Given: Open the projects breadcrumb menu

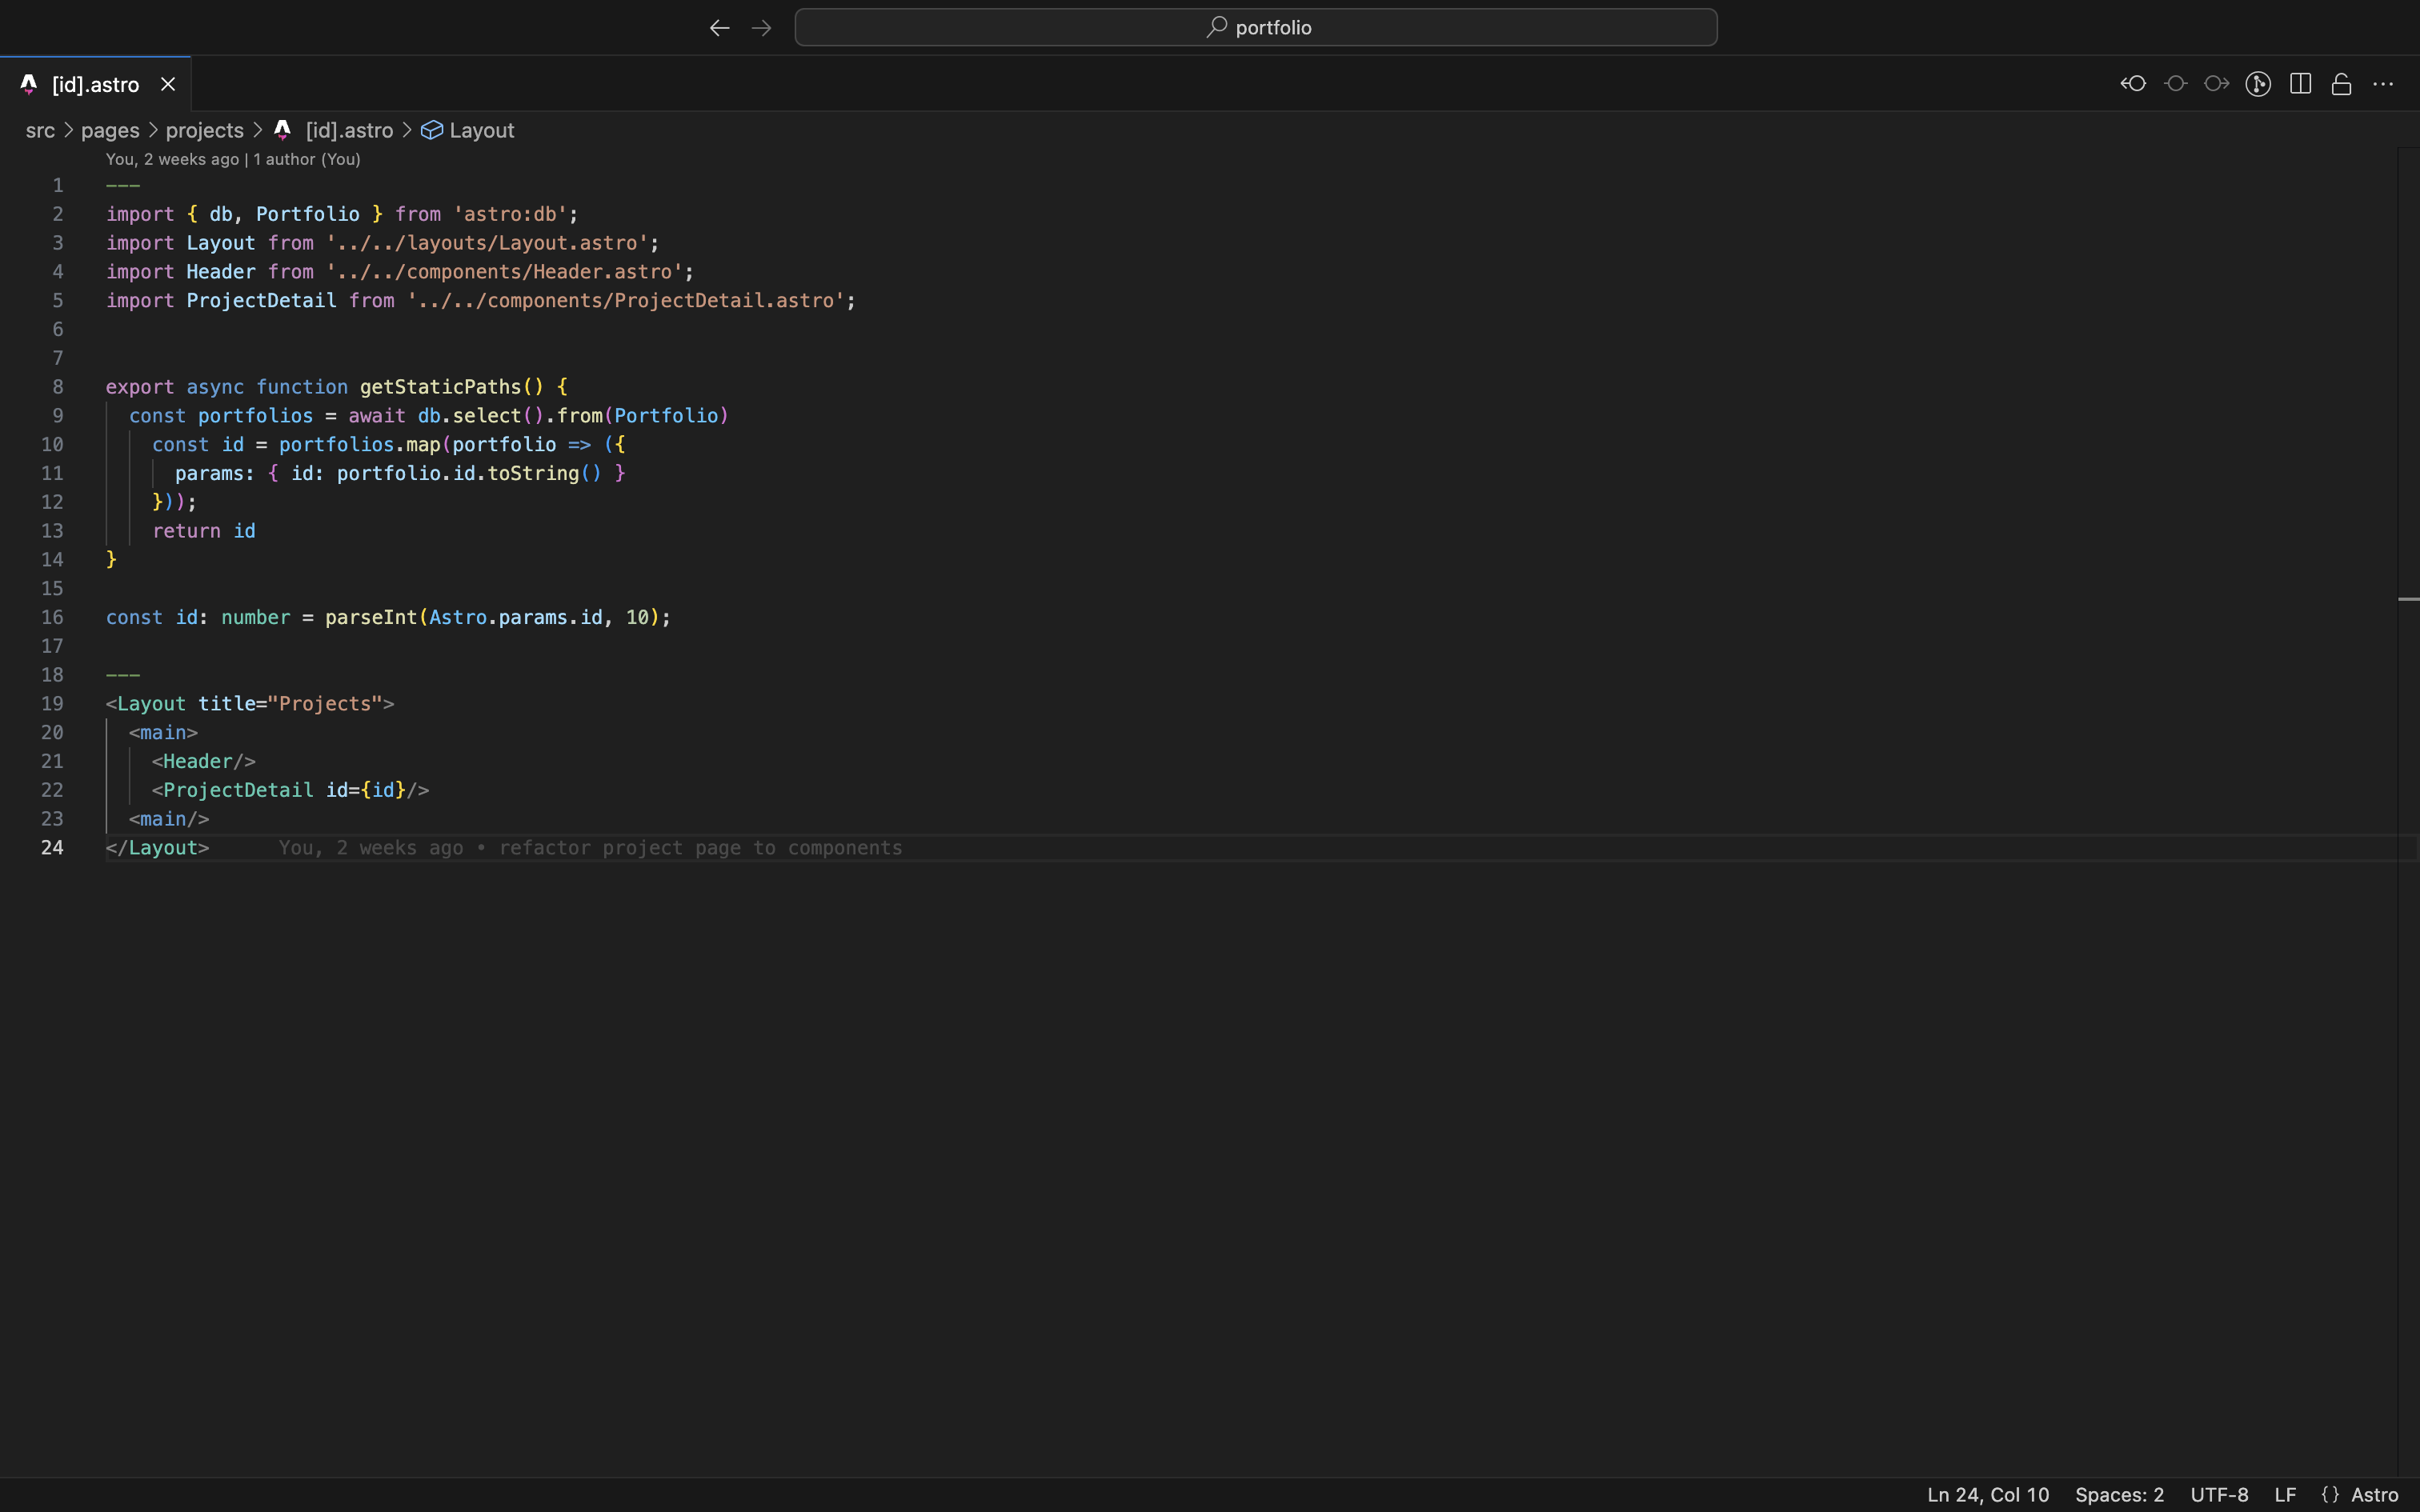Looking at the screenshot, I should (x=204, y=130).
